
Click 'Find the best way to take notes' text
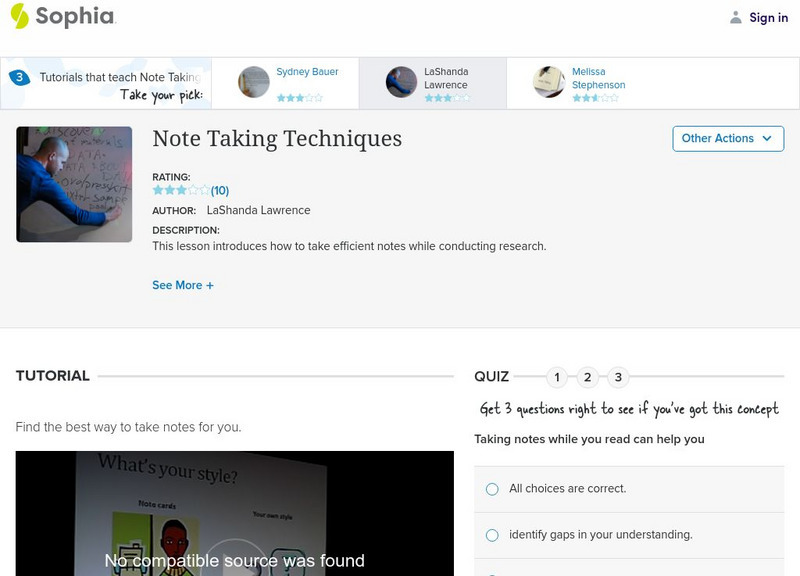click(x=129, y=427)
